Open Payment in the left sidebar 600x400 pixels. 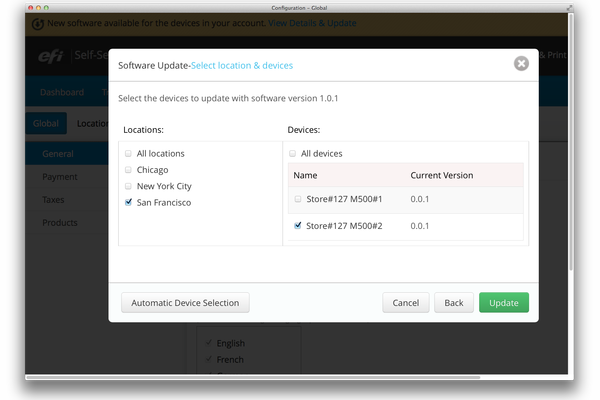60,176
